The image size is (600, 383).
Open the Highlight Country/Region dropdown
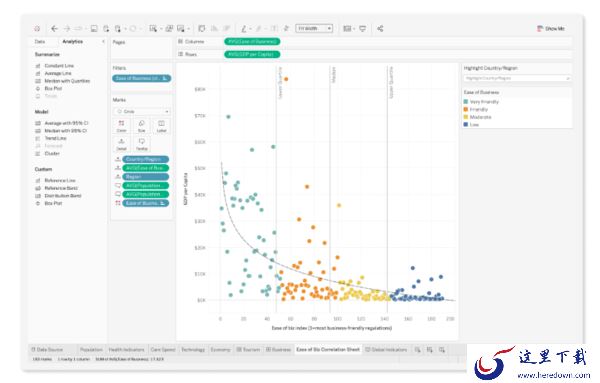(517, 78)
